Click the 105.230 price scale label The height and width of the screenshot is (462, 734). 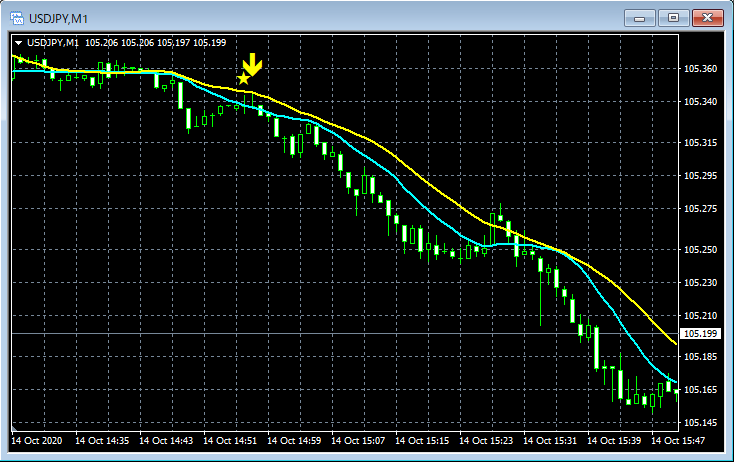point(700,283)
